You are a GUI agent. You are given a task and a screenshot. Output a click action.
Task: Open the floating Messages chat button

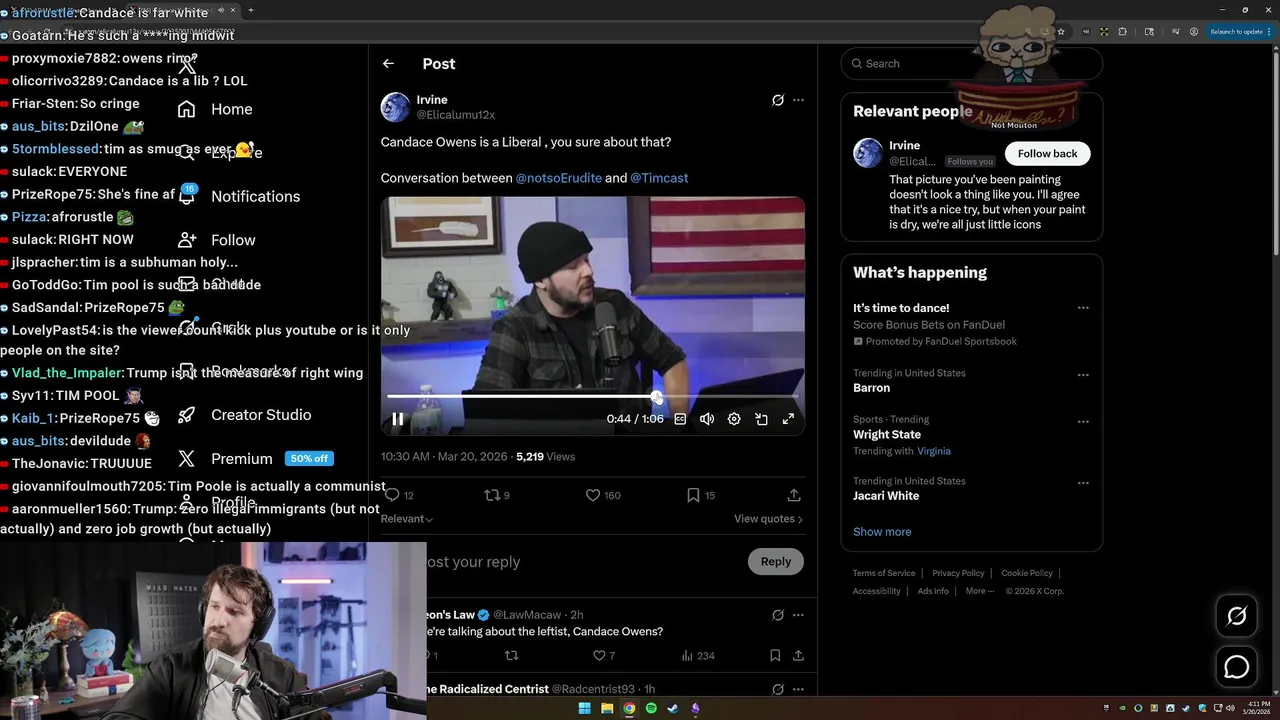pyautogui.click(x=1236, y=666)
